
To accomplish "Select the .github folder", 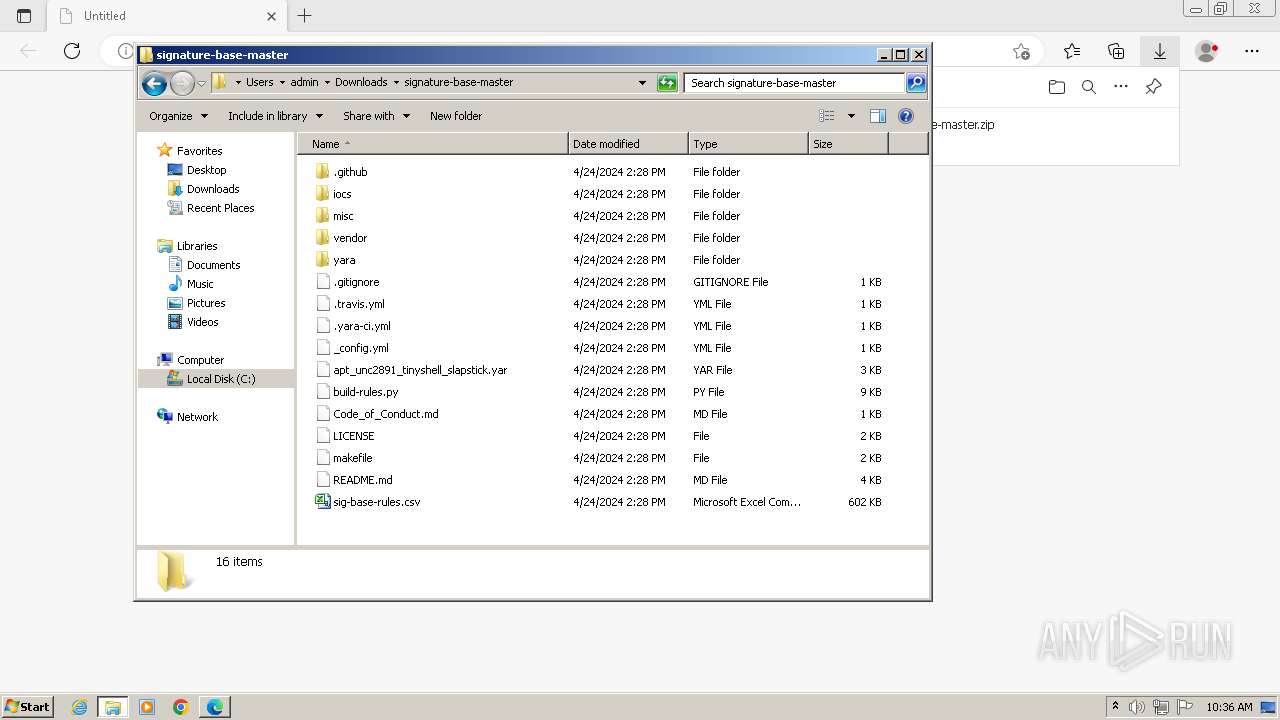I will [350, 172].
